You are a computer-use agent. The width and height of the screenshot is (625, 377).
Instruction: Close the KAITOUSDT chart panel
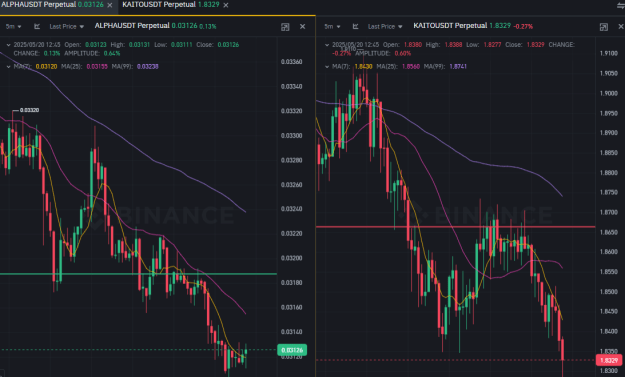[x=621, y=26]
